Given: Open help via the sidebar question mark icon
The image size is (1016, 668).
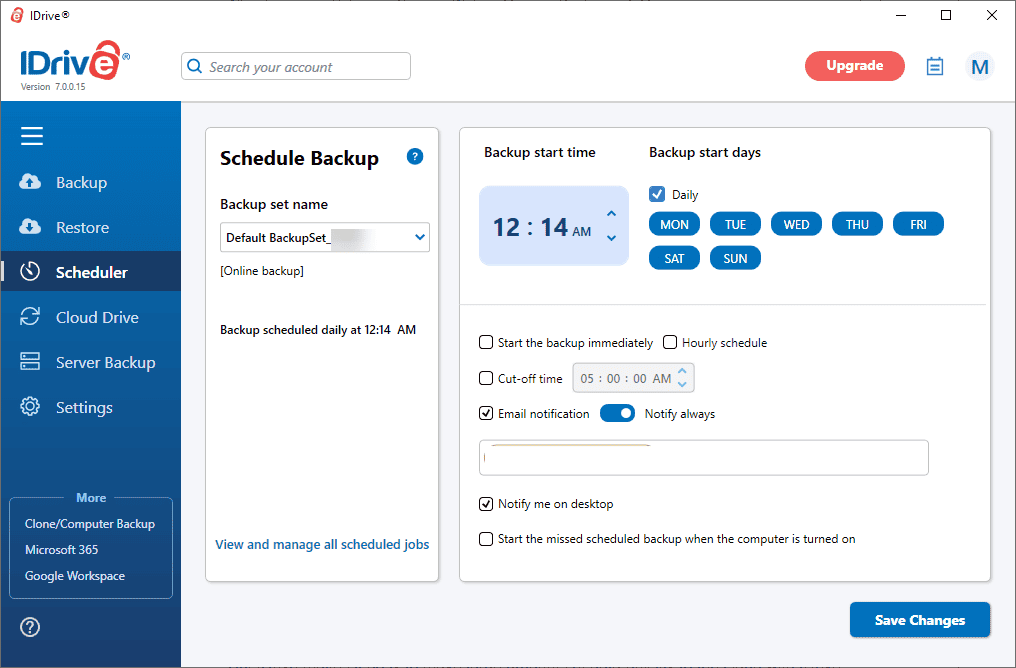Looking at the screenshot, I should [30, 627].
